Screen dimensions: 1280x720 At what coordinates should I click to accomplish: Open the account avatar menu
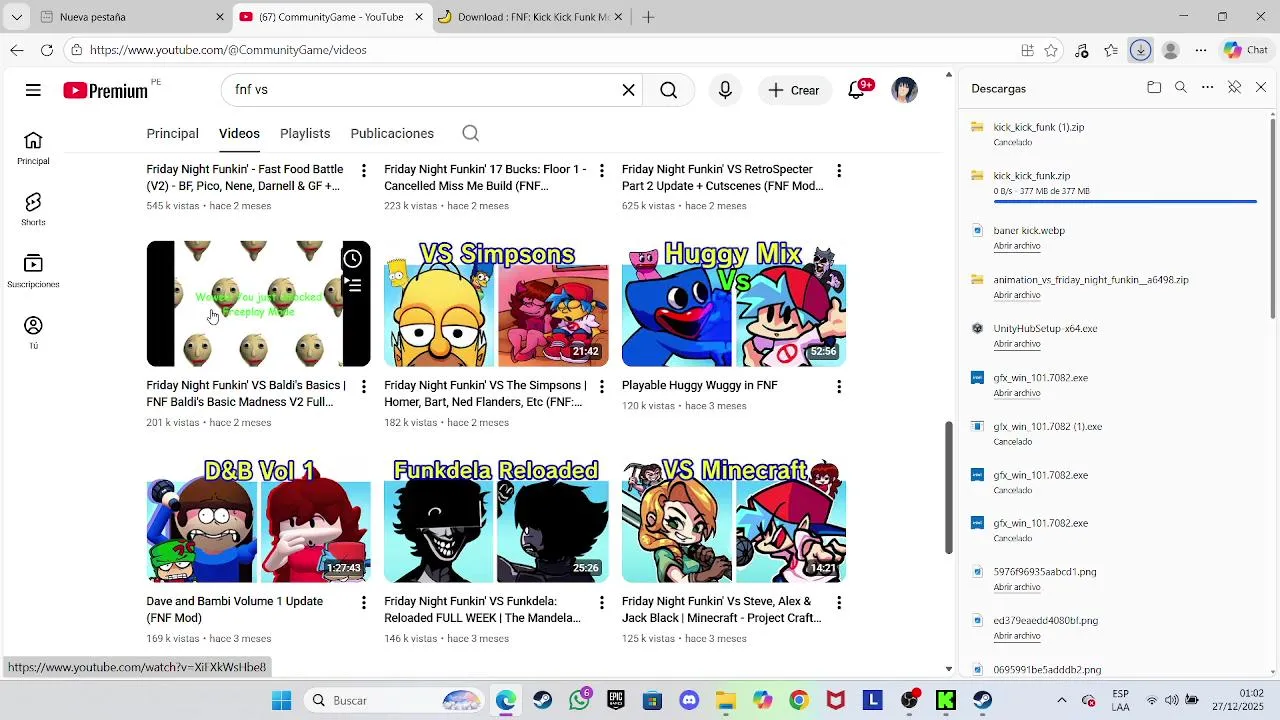coord(904,90)
